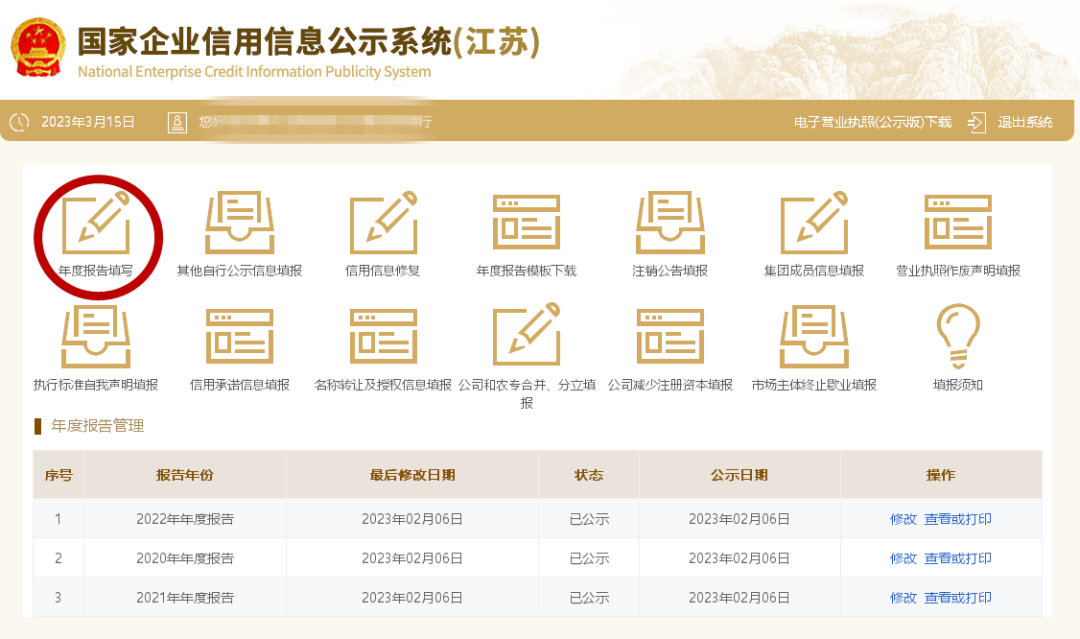
Task: Select the 2021年年度报告 cell
Action: tap(185, 598)
